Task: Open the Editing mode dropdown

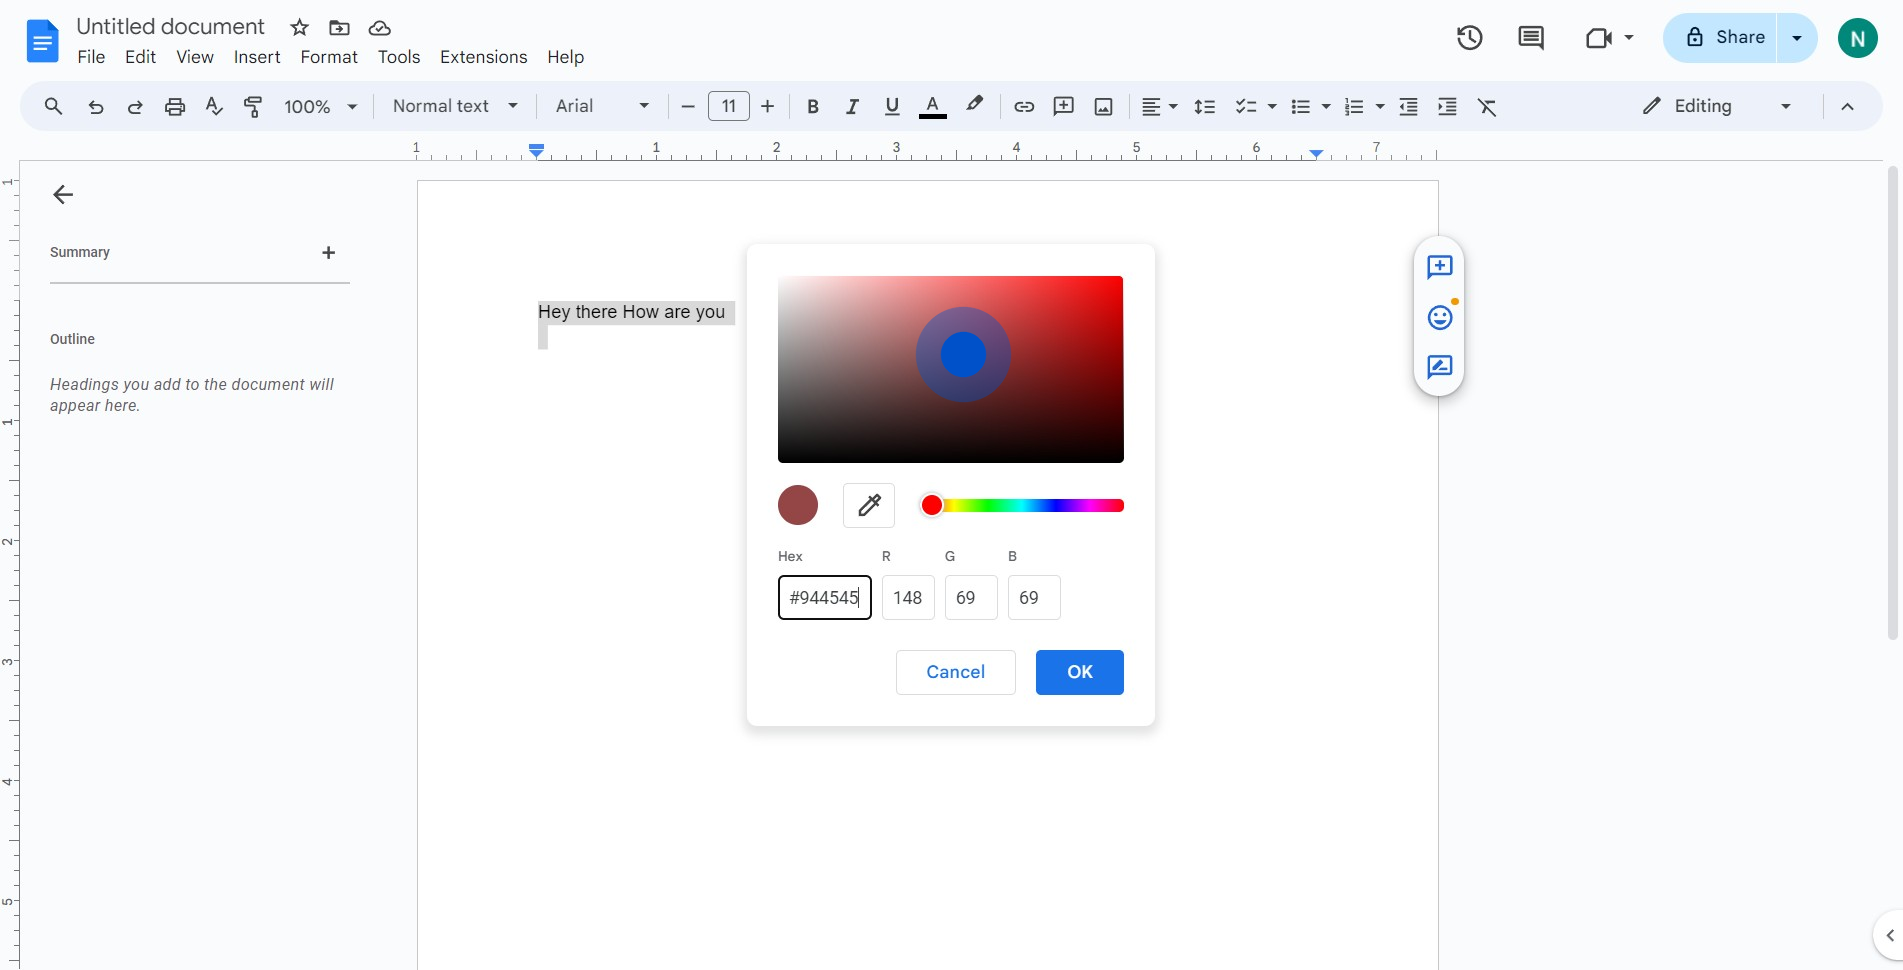Action: point(1717,106)
